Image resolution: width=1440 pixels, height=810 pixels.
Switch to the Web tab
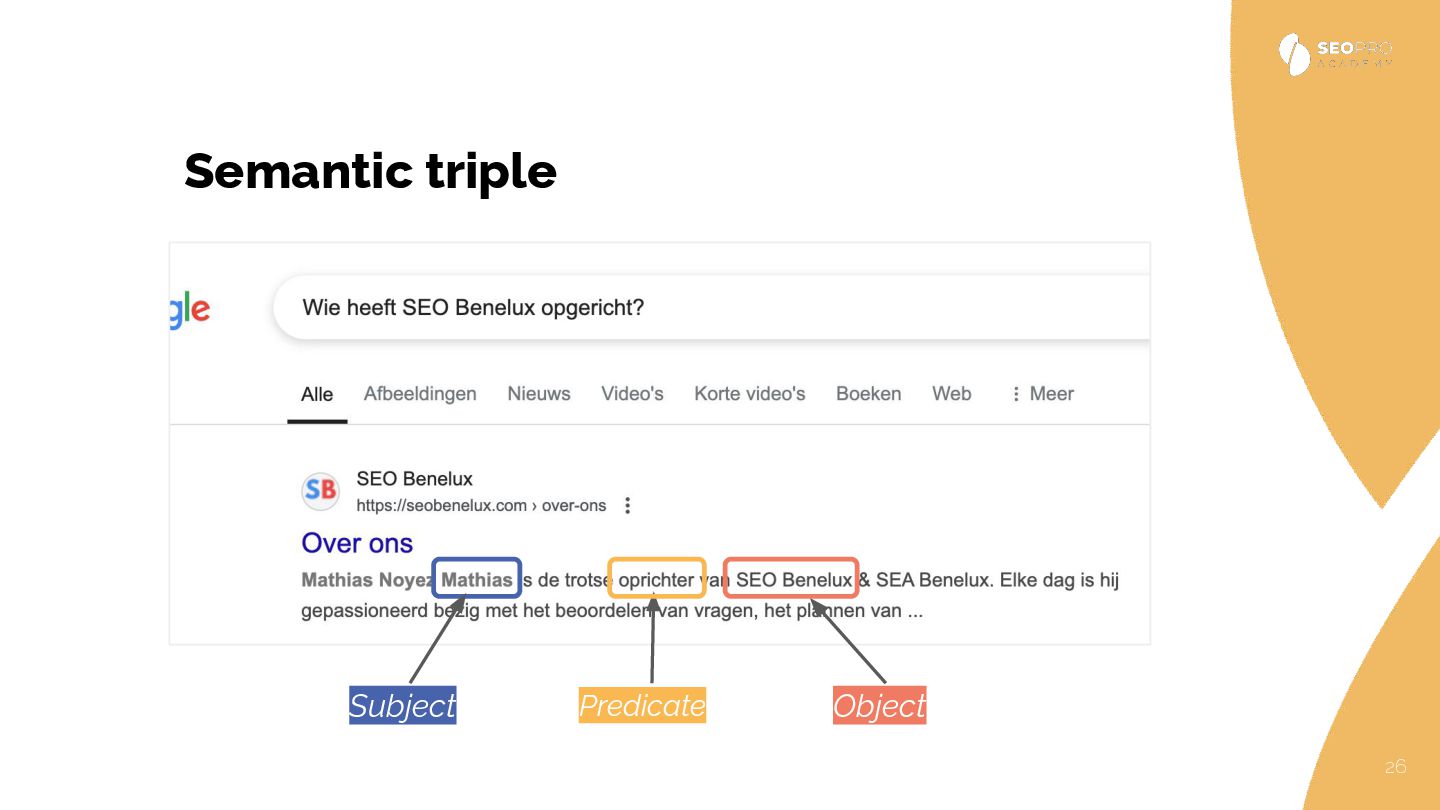(952, 394)
